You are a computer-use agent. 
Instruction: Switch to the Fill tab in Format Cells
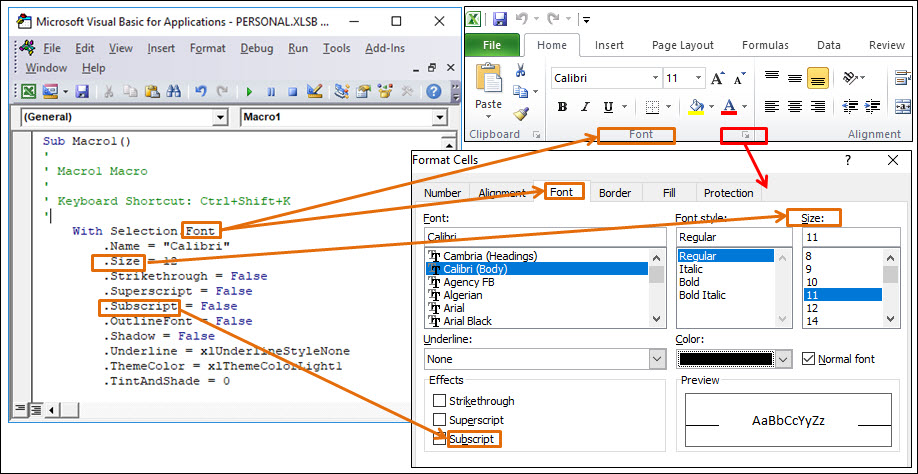pos(669,193)
